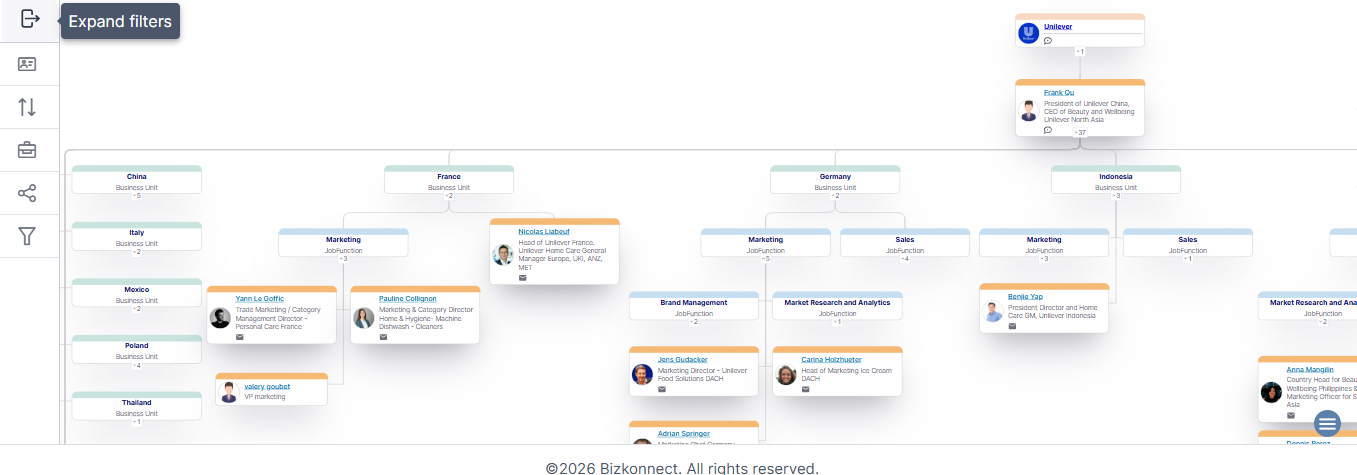Click email icon on Benjie Yap card
Image resolution: width=1357 pixels, height=475 pixels.
1013,326
